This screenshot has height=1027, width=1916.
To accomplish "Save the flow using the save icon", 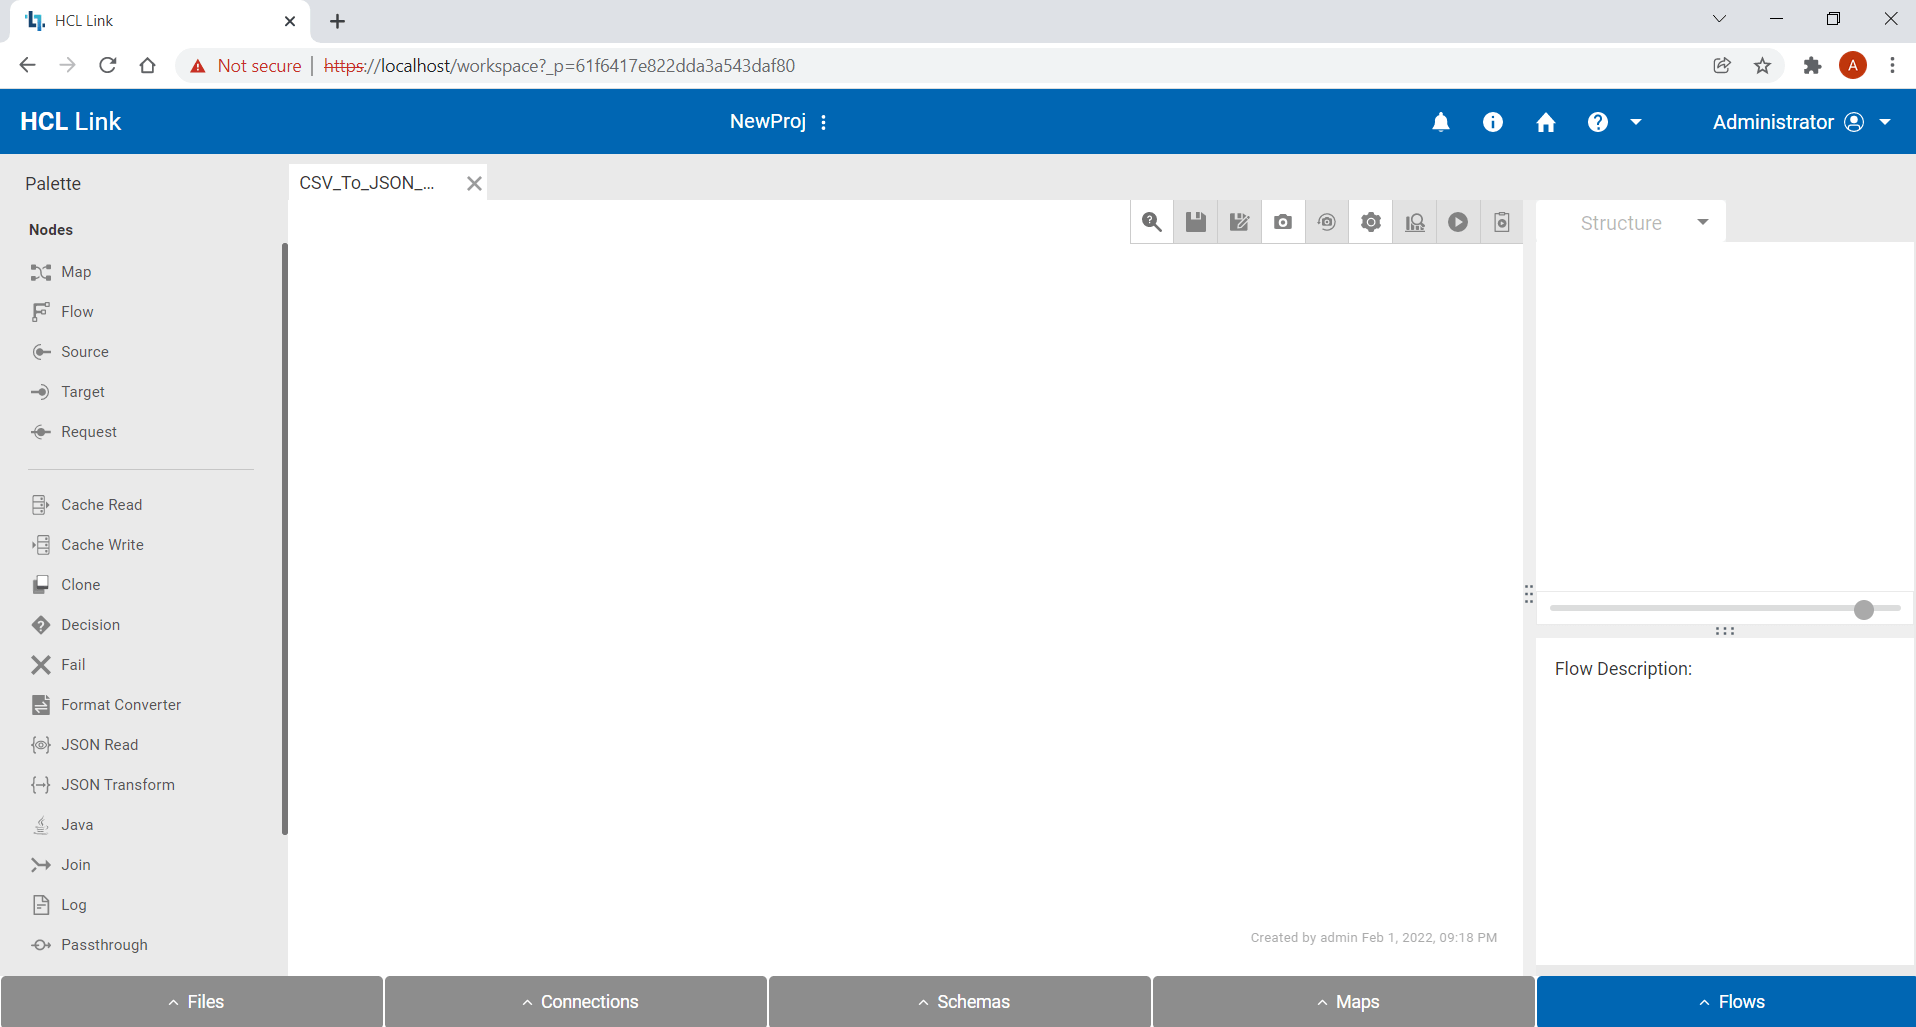I will pyautogui.click(x=1195, y=222).
